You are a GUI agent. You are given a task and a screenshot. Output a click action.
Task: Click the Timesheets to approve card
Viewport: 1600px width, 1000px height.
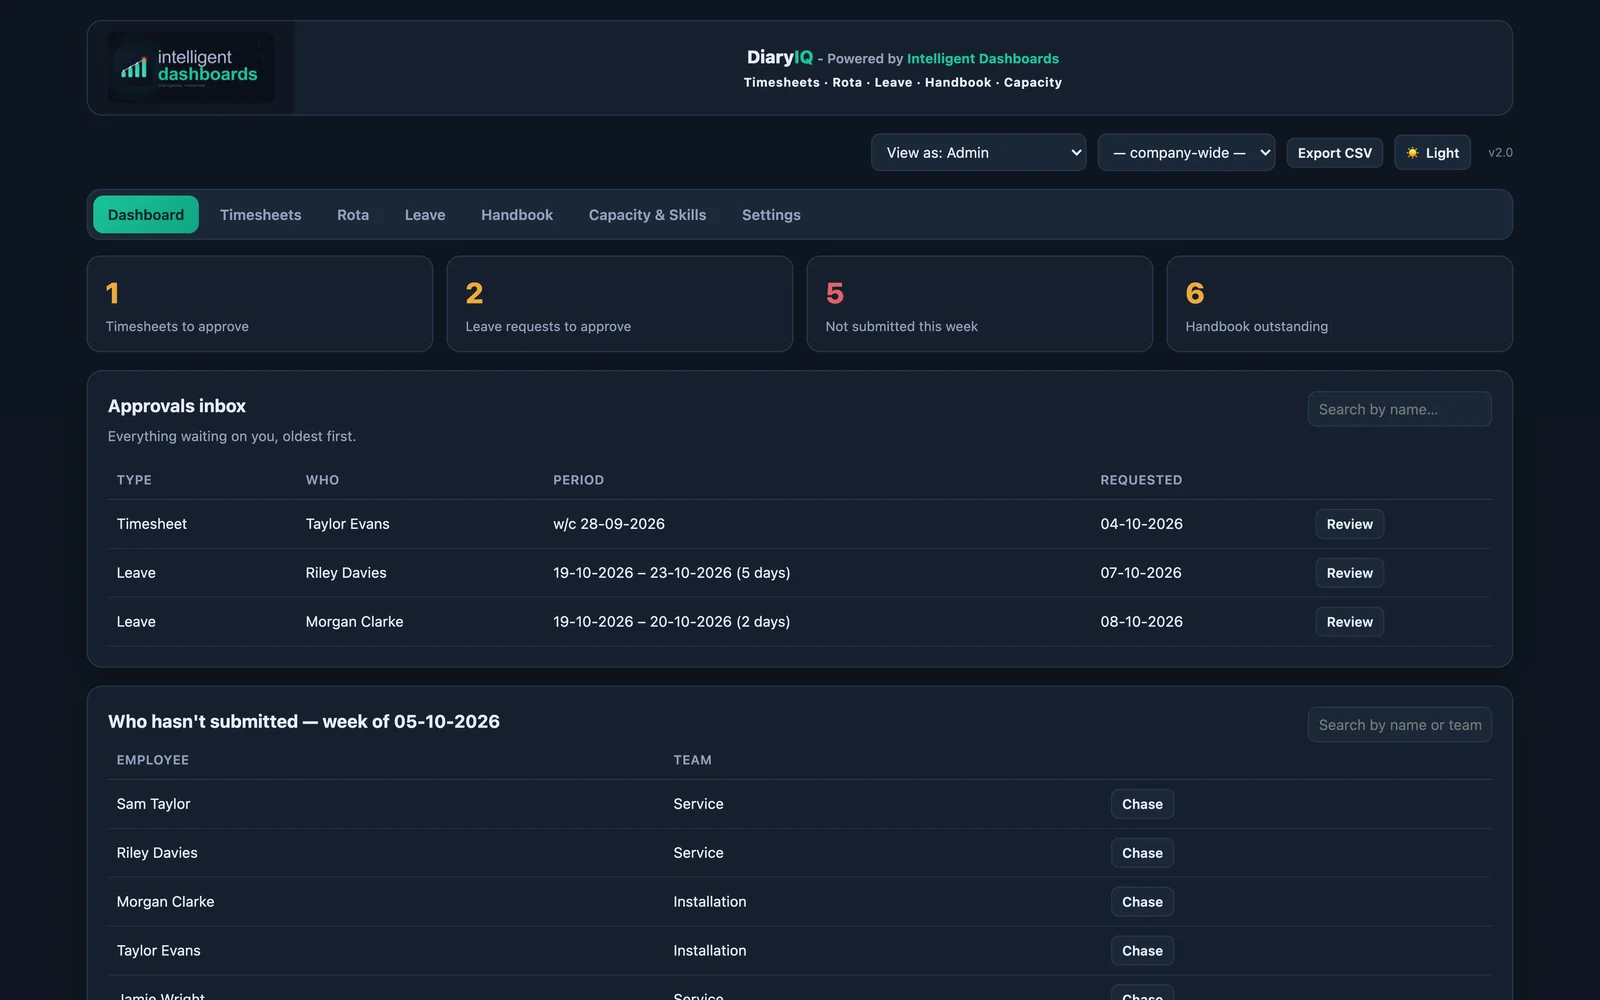260,304
